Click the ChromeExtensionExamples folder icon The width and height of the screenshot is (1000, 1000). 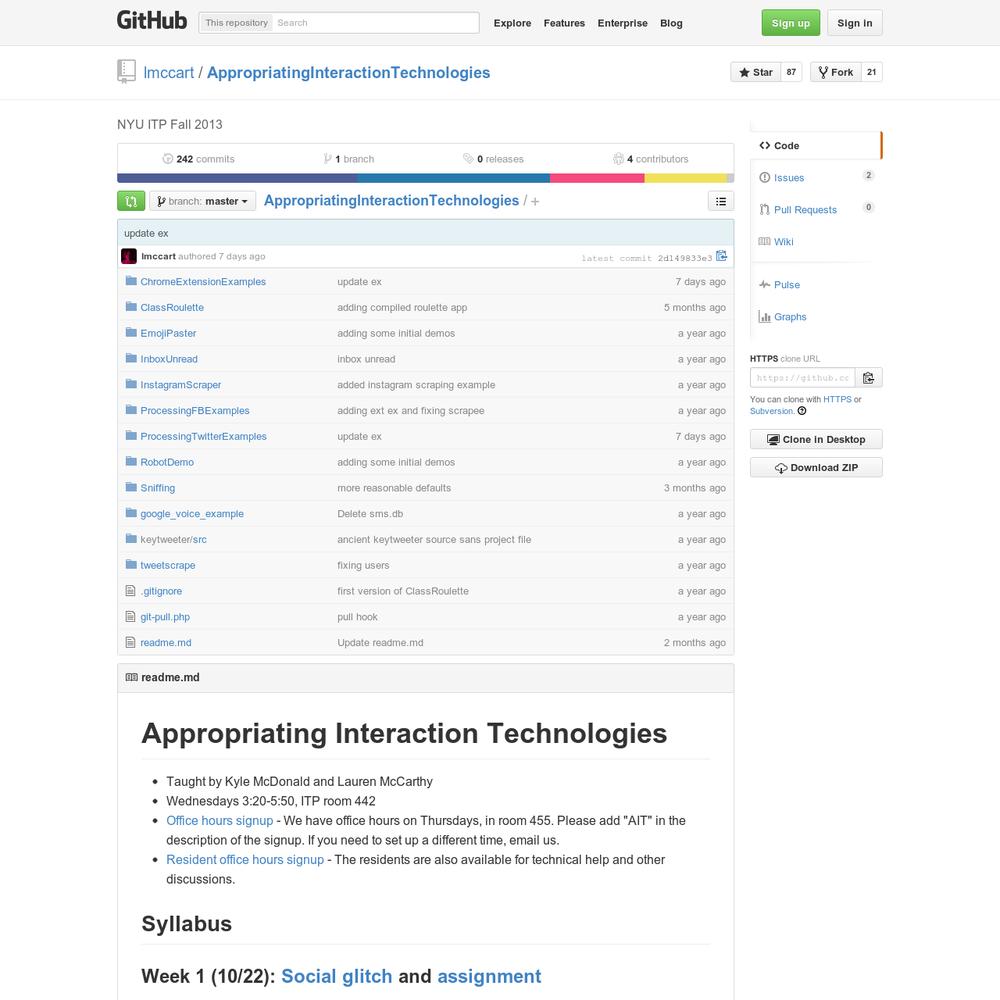coord(131,281)
